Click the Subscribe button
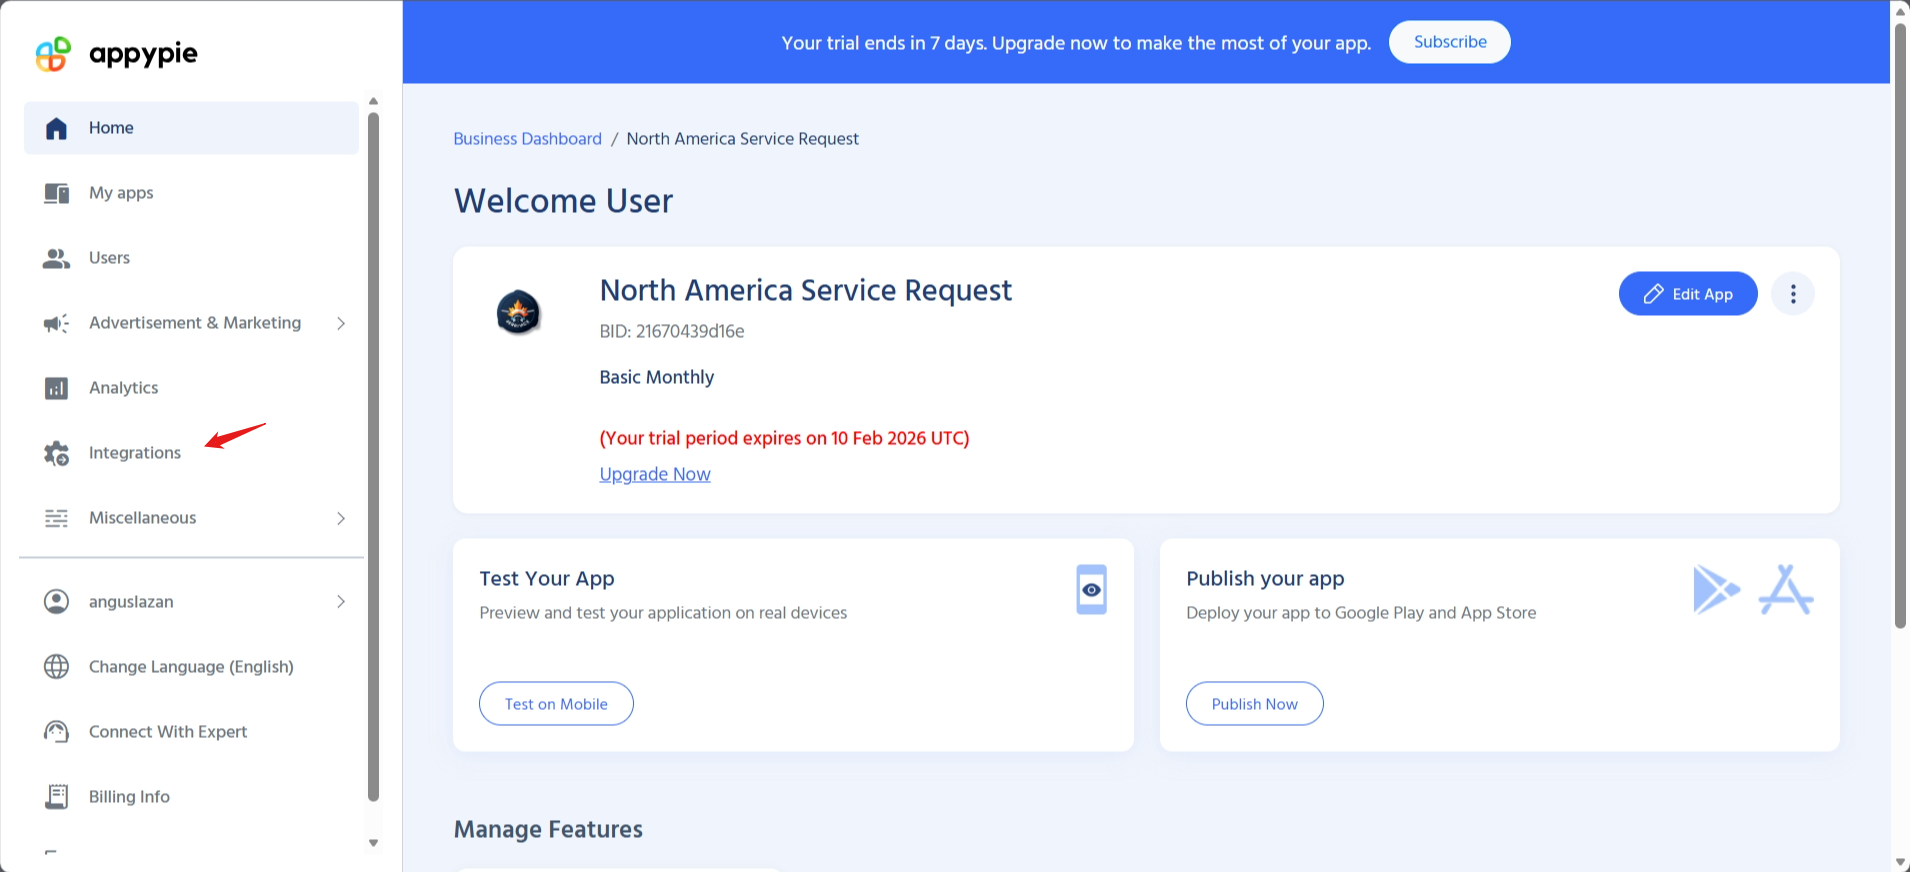The height and width of the screenshot is (872, 1910). (1449, 42)
